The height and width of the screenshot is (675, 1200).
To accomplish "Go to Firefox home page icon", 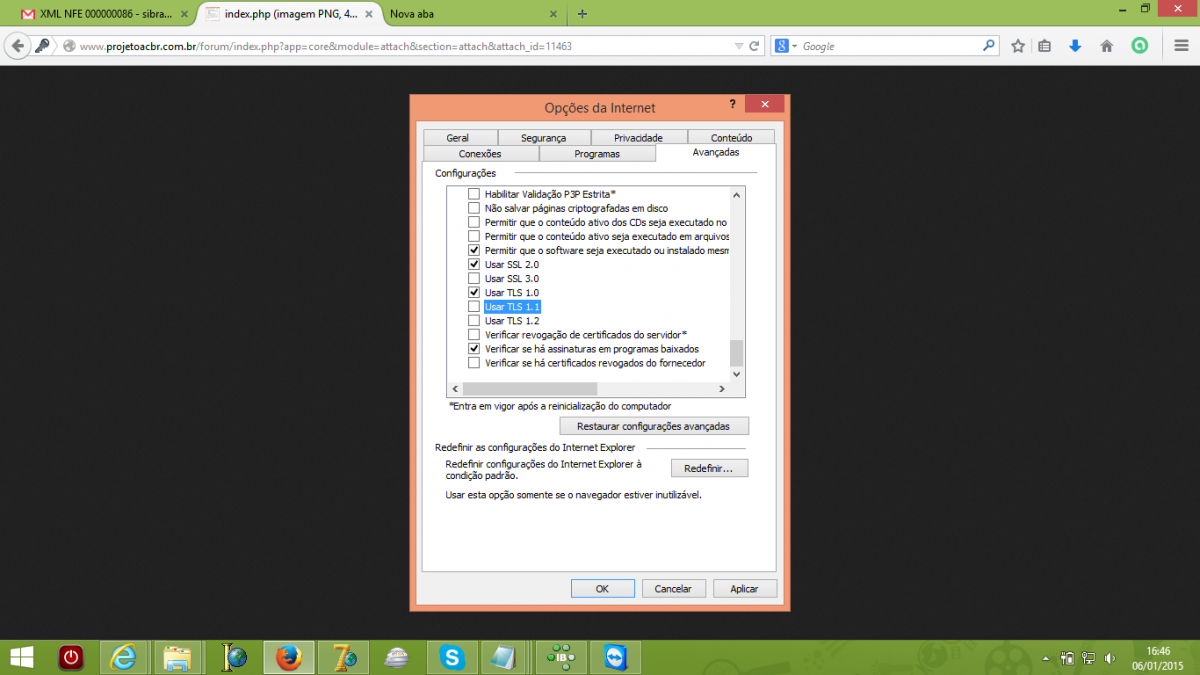I will tap(1107, 46).
